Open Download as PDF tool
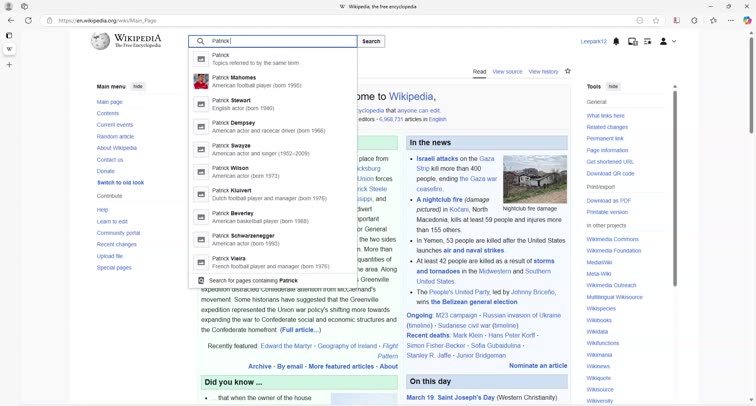 pyautogui.click(x=608, y=201)
